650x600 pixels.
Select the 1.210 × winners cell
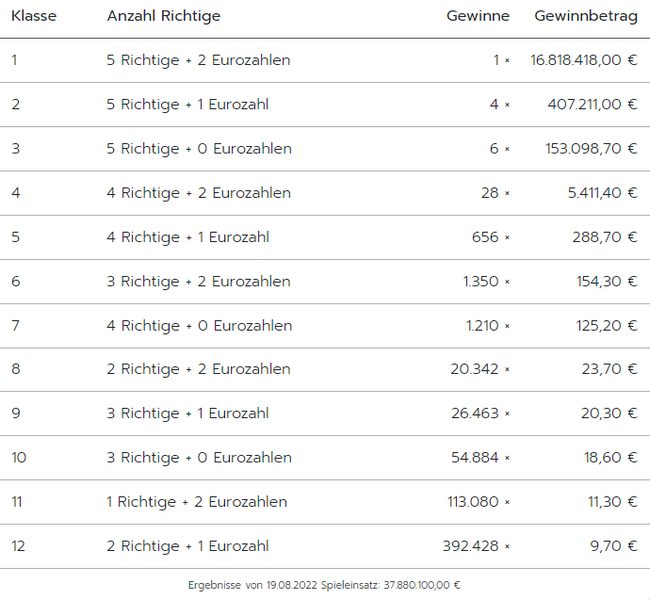(488, 326)
